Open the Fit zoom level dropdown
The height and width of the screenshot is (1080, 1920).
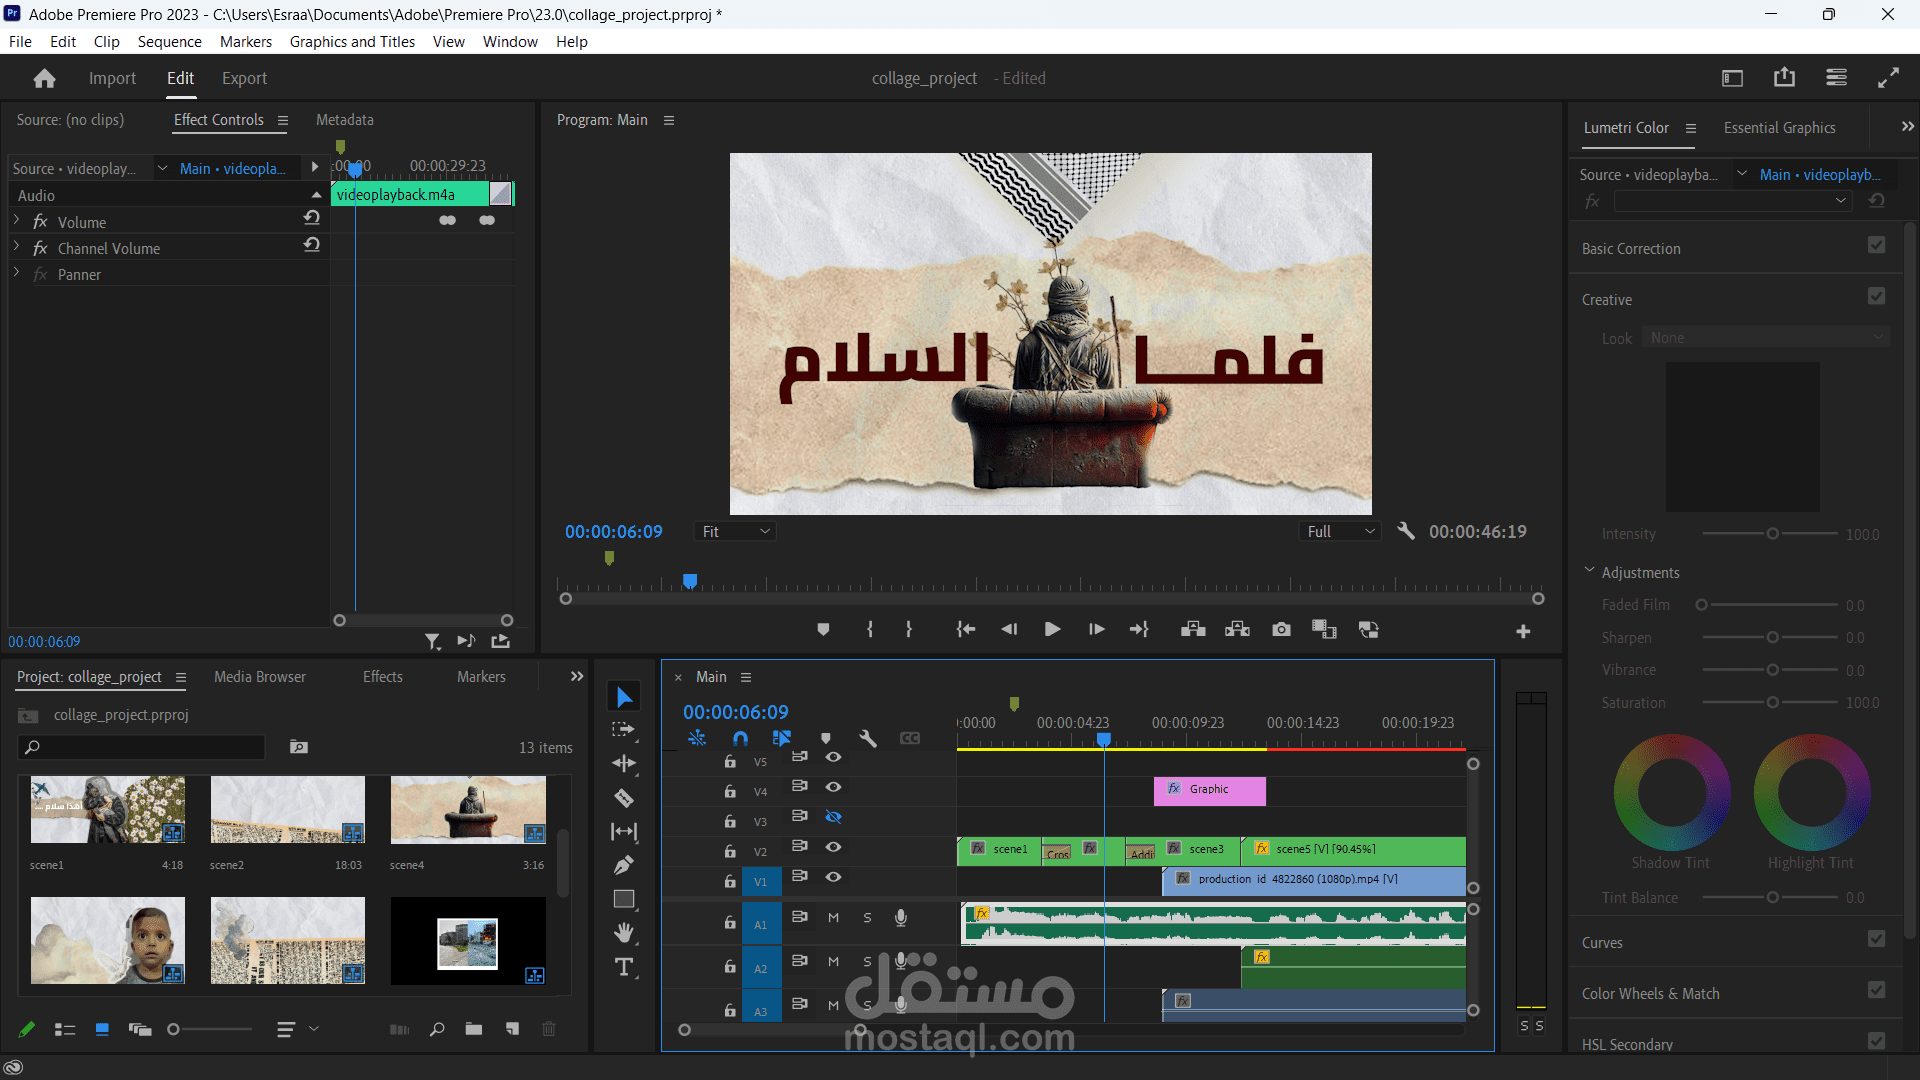click(x=735, y=532)
